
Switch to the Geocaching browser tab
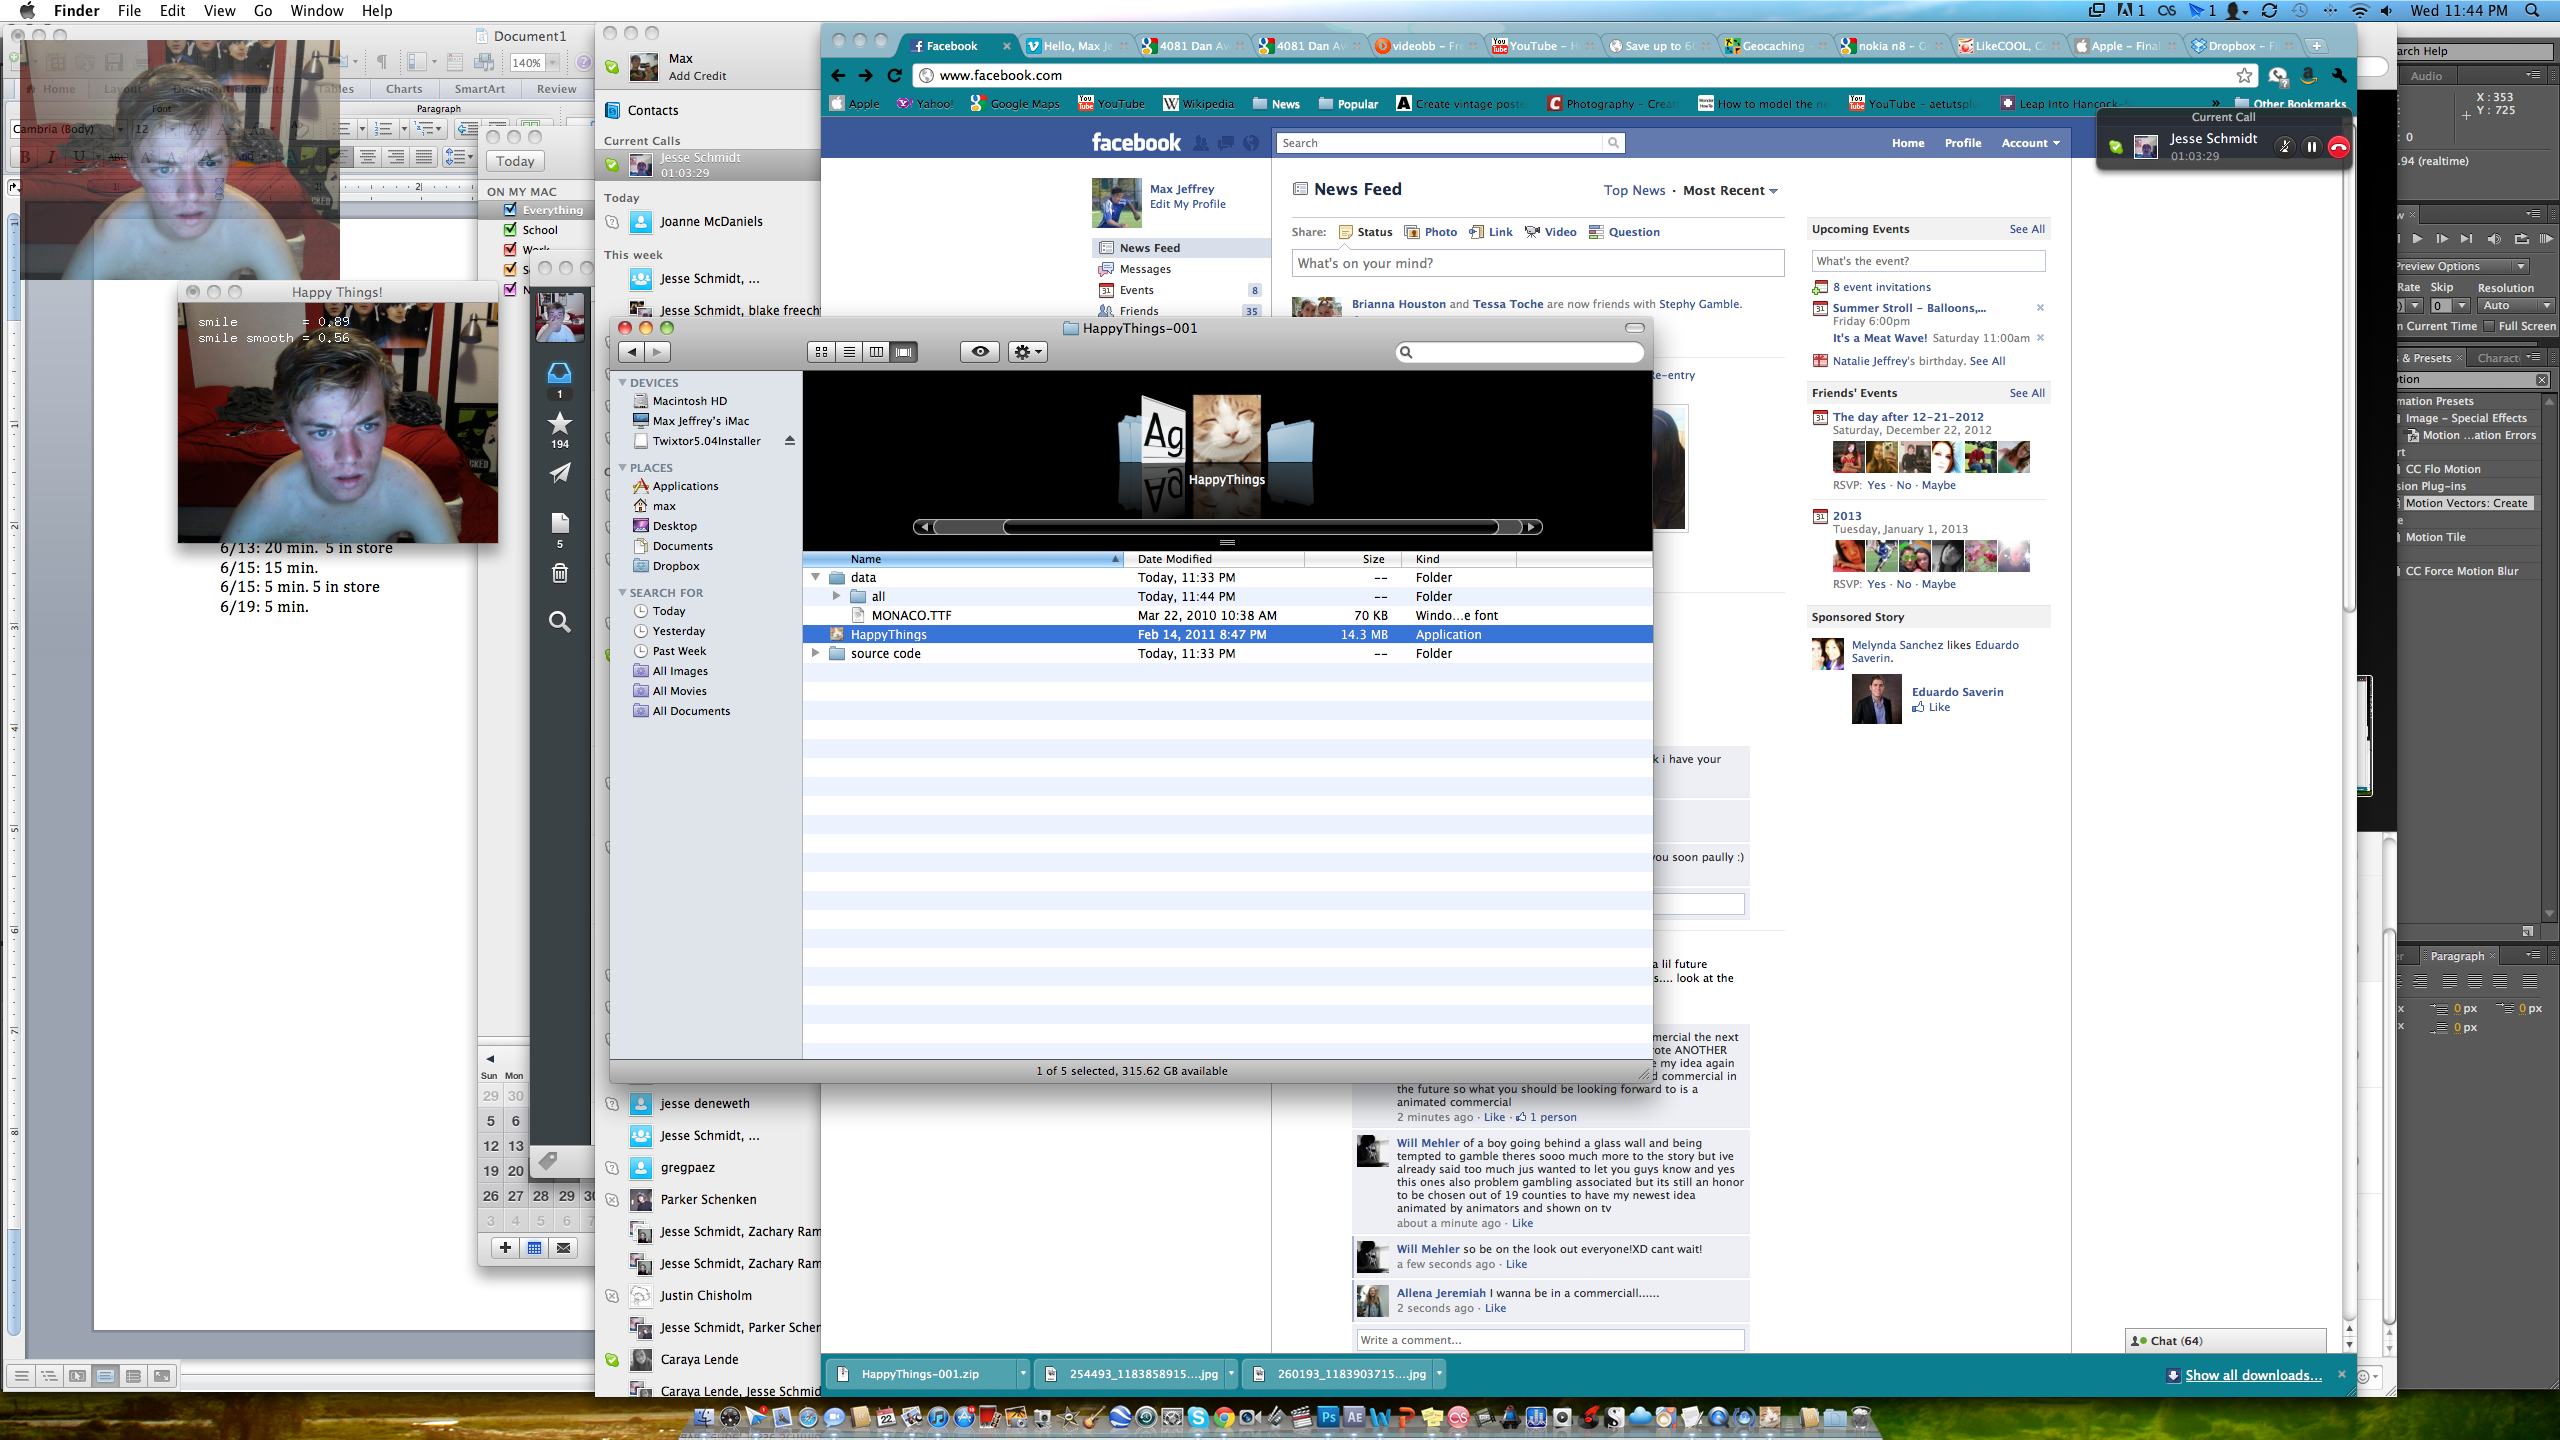(x=1773, y=46)
